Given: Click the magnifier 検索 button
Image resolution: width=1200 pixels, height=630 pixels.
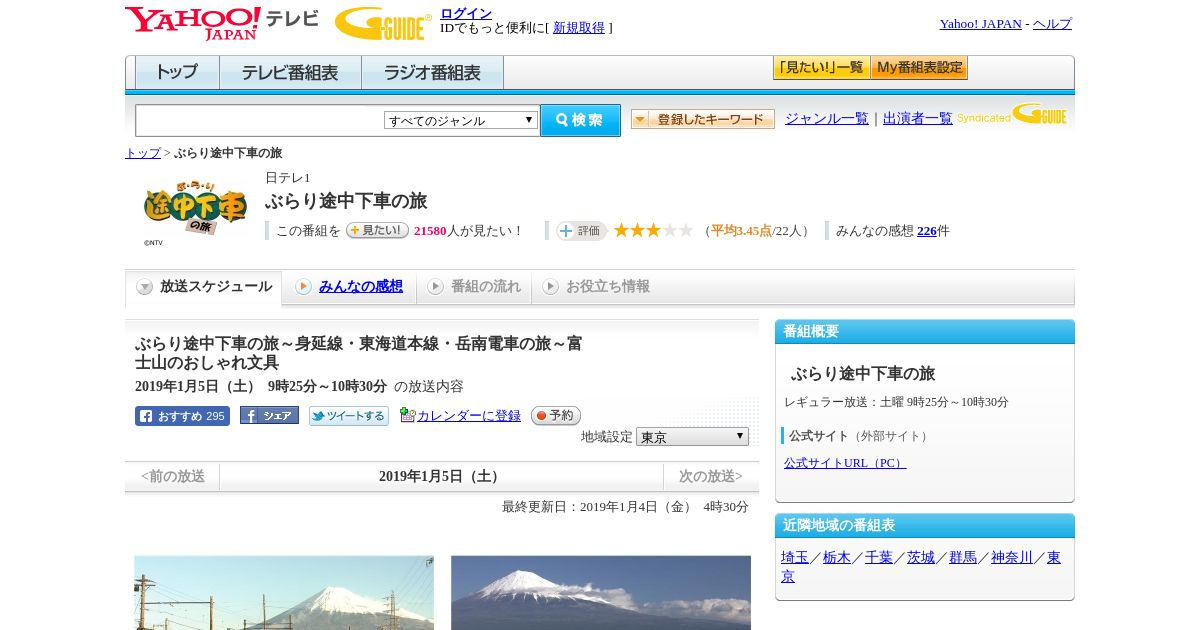Looking at the screenshot, I should point(580,120).
